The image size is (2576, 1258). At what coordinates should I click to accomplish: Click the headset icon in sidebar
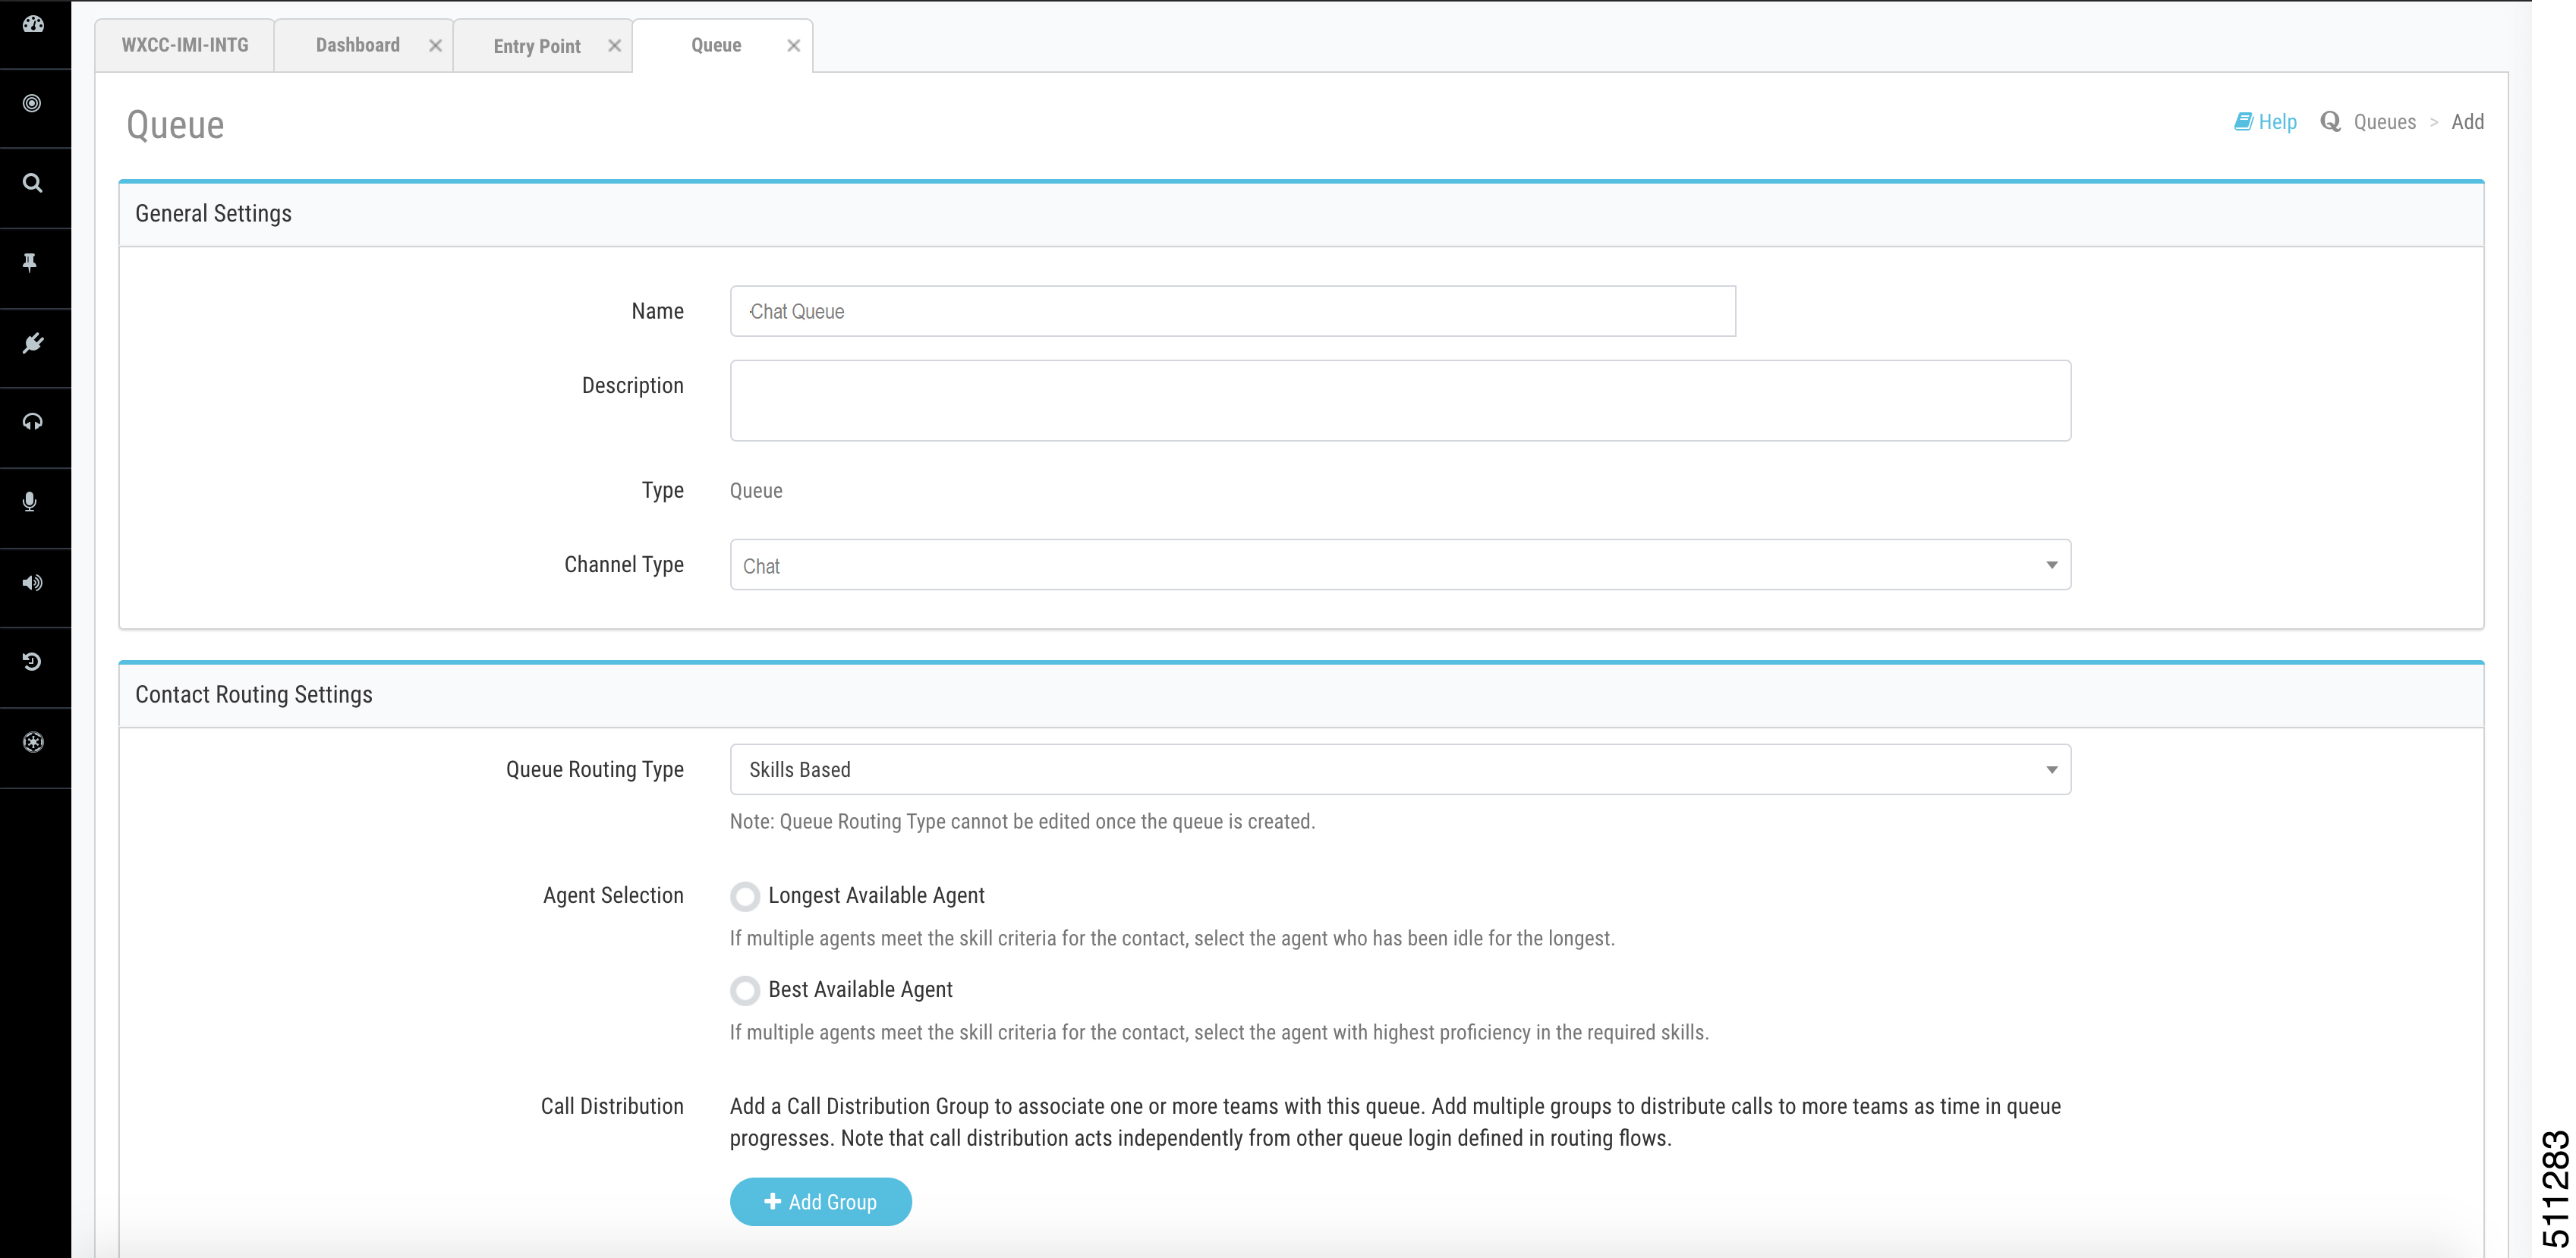32,422
